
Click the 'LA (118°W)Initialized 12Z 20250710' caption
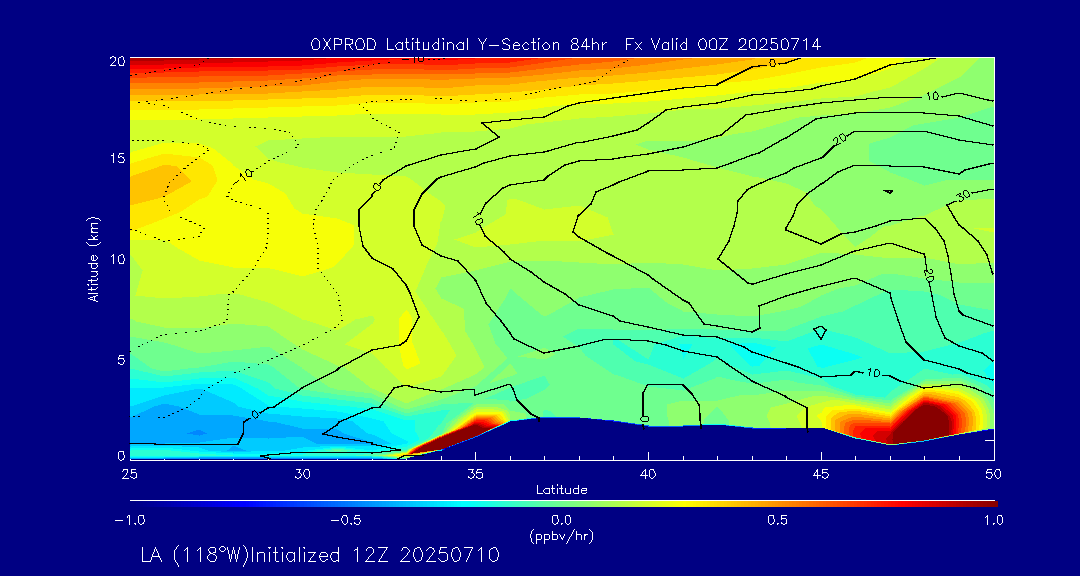point(320,555)
